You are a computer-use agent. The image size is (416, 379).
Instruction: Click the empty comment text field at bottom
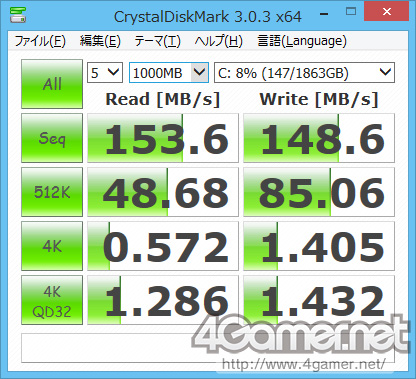click(208, 348)
